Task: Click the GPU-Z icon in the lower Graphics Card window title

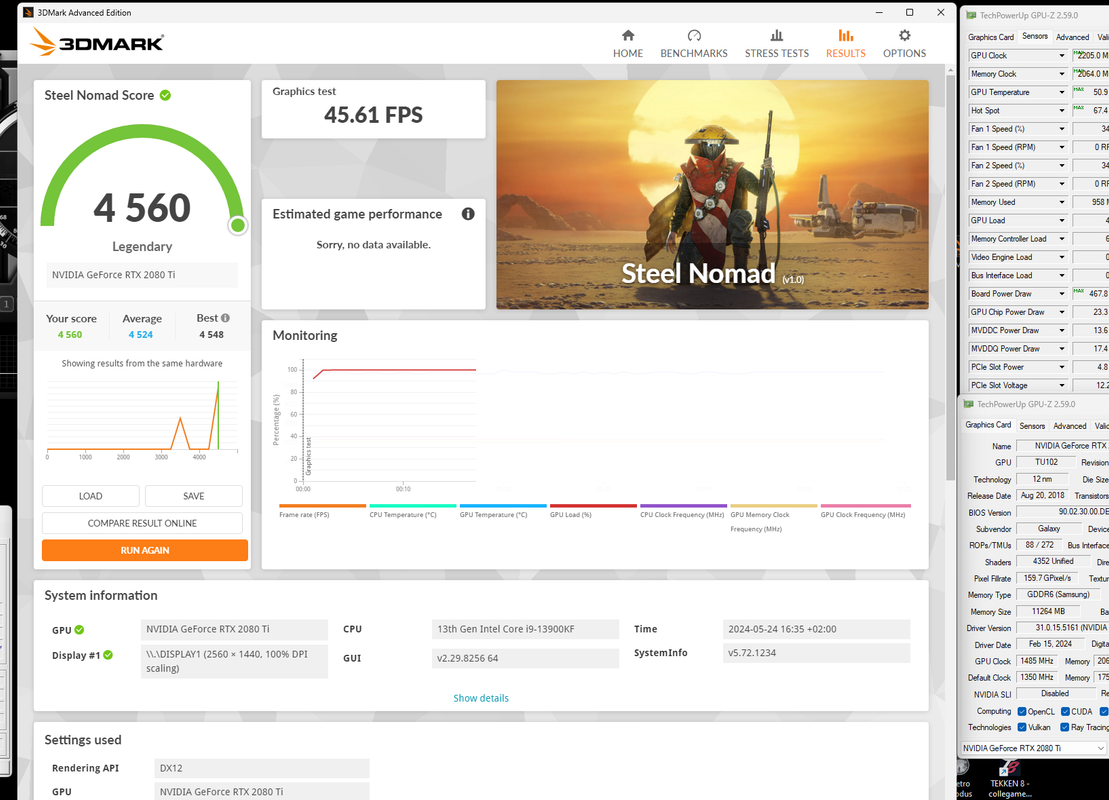Action: coord(969,404)
